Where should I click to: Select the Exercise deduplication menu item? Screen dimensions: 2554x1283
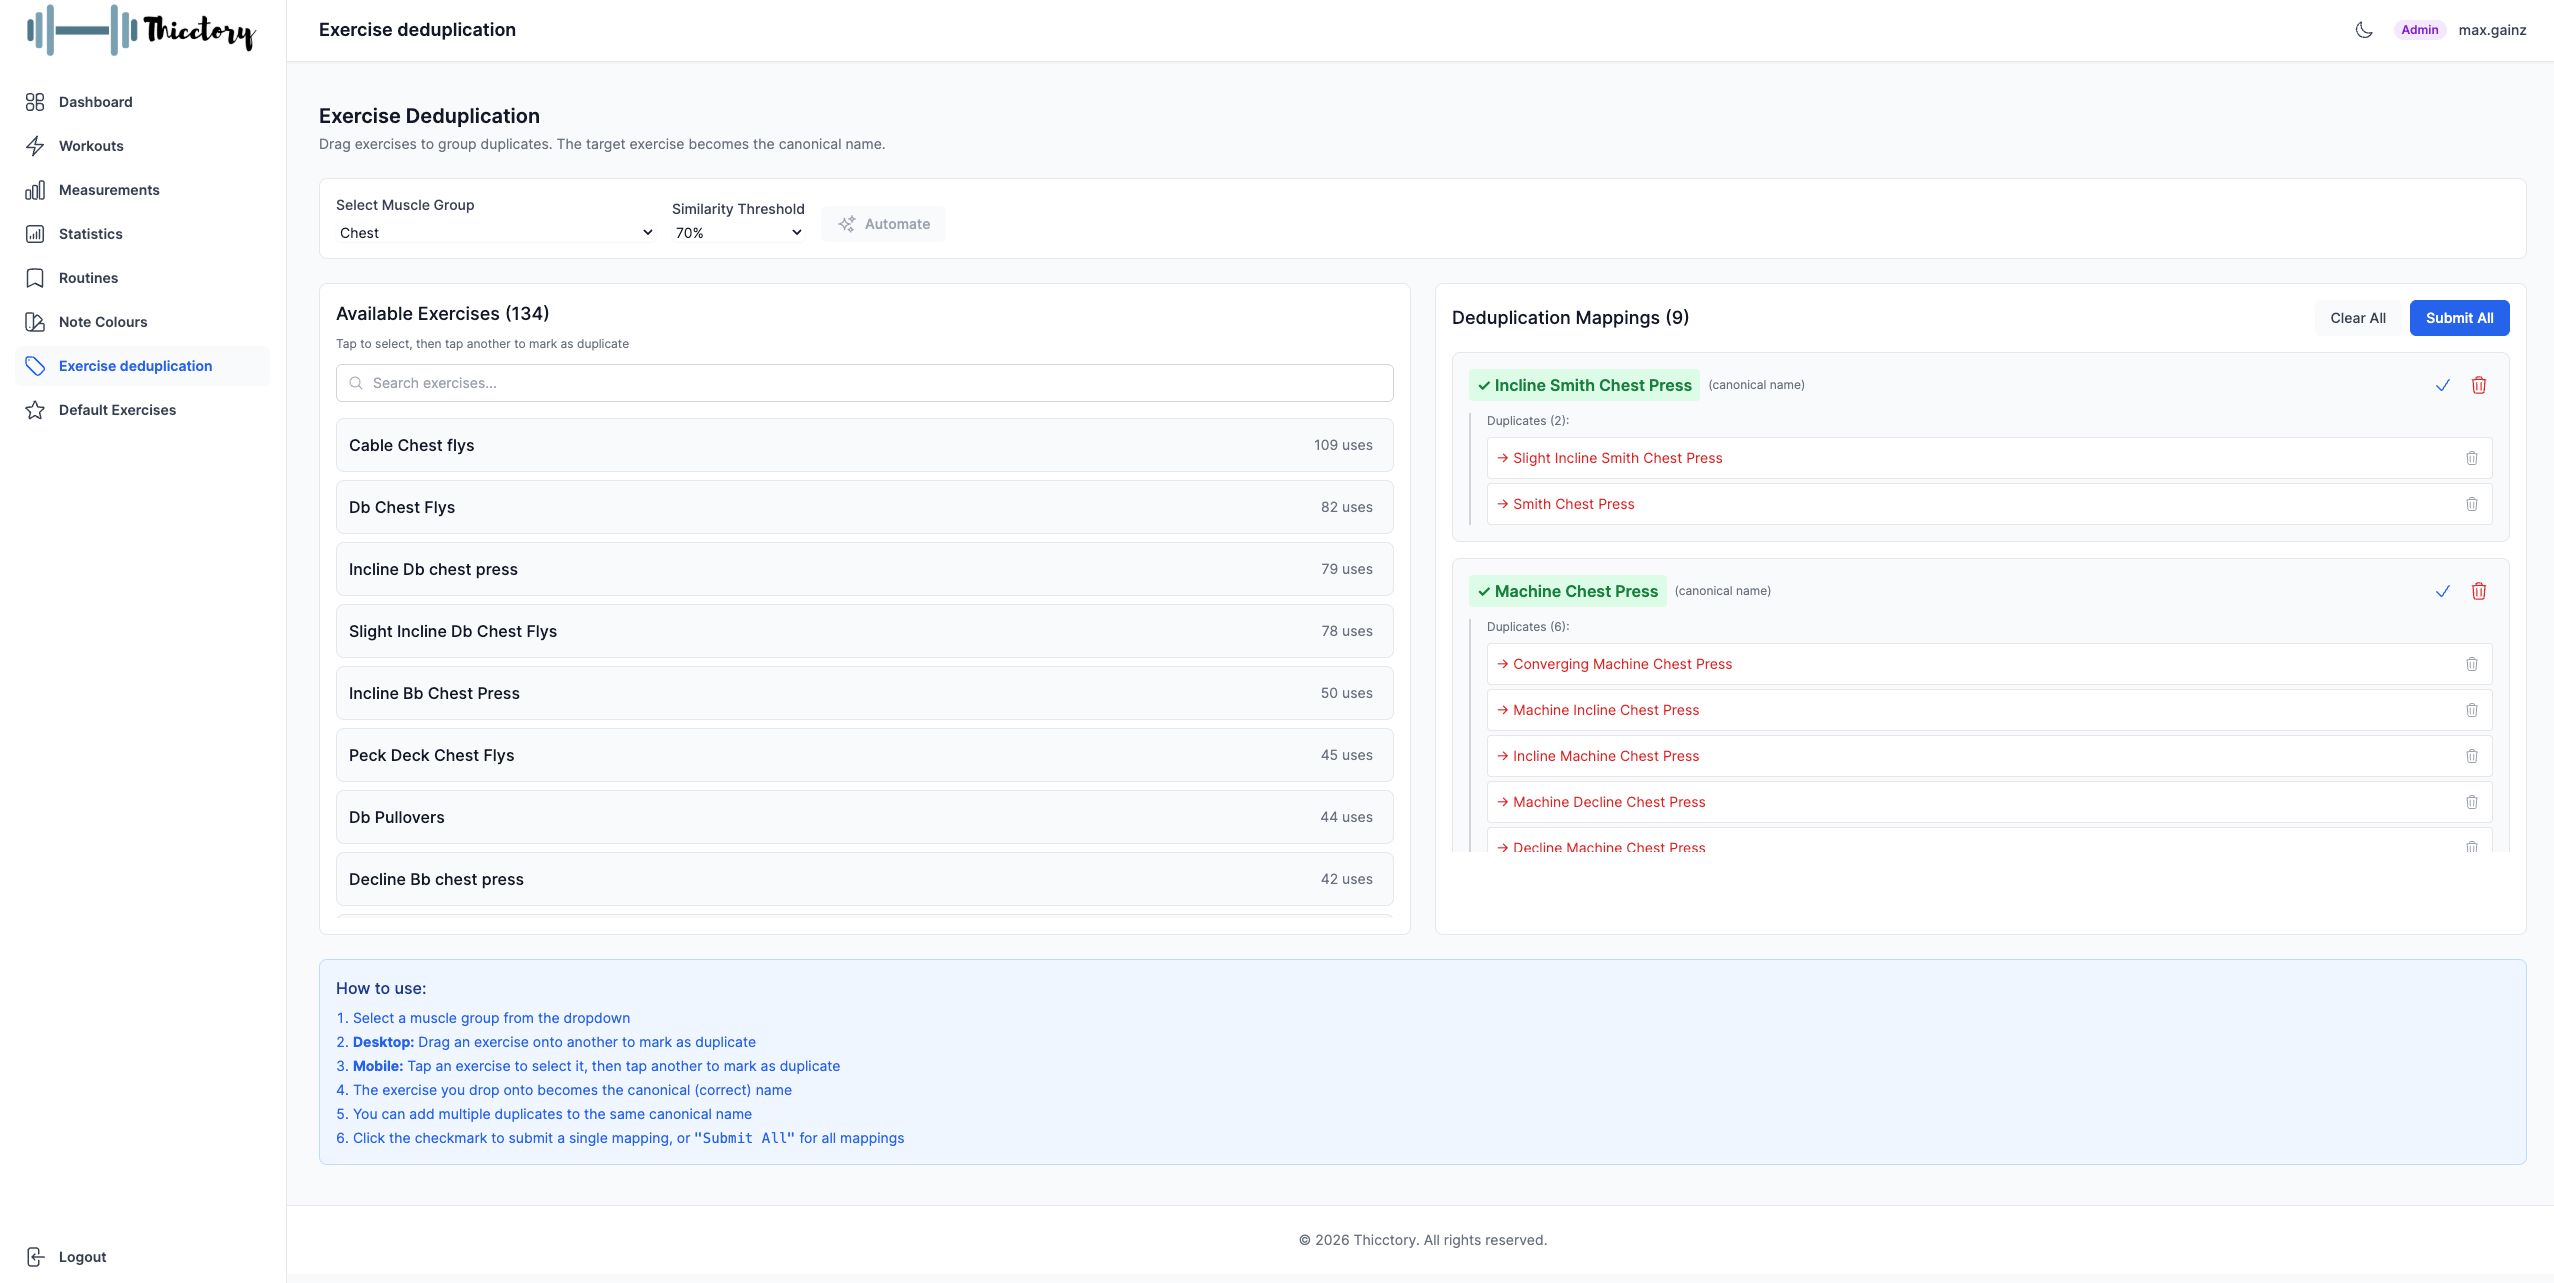point(134,365)
